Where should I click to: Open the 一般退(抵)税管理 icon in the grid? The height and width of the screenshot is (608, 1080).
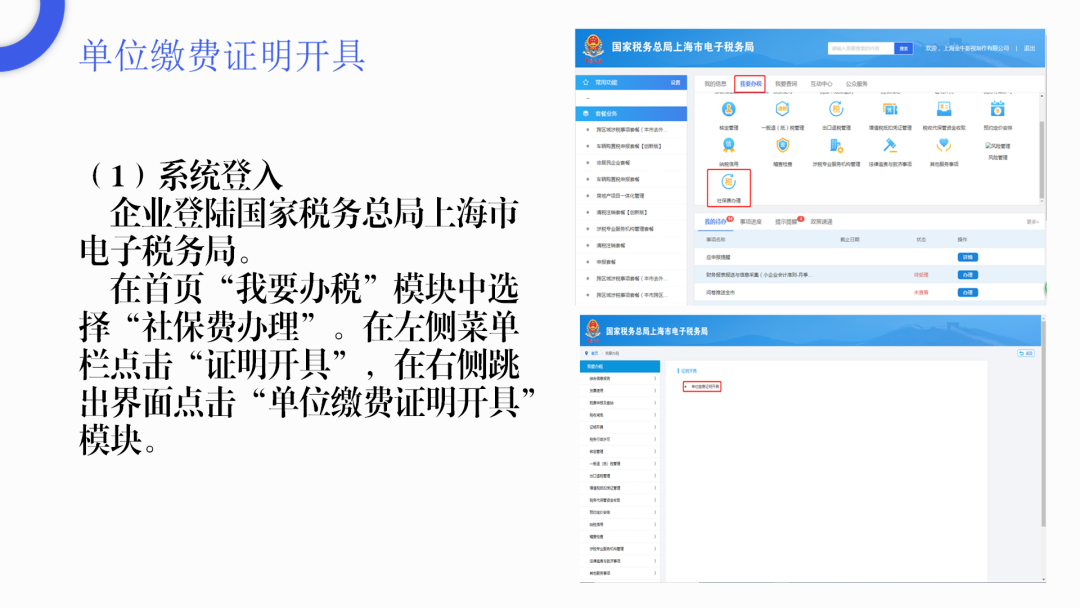(x=782, y=109)
